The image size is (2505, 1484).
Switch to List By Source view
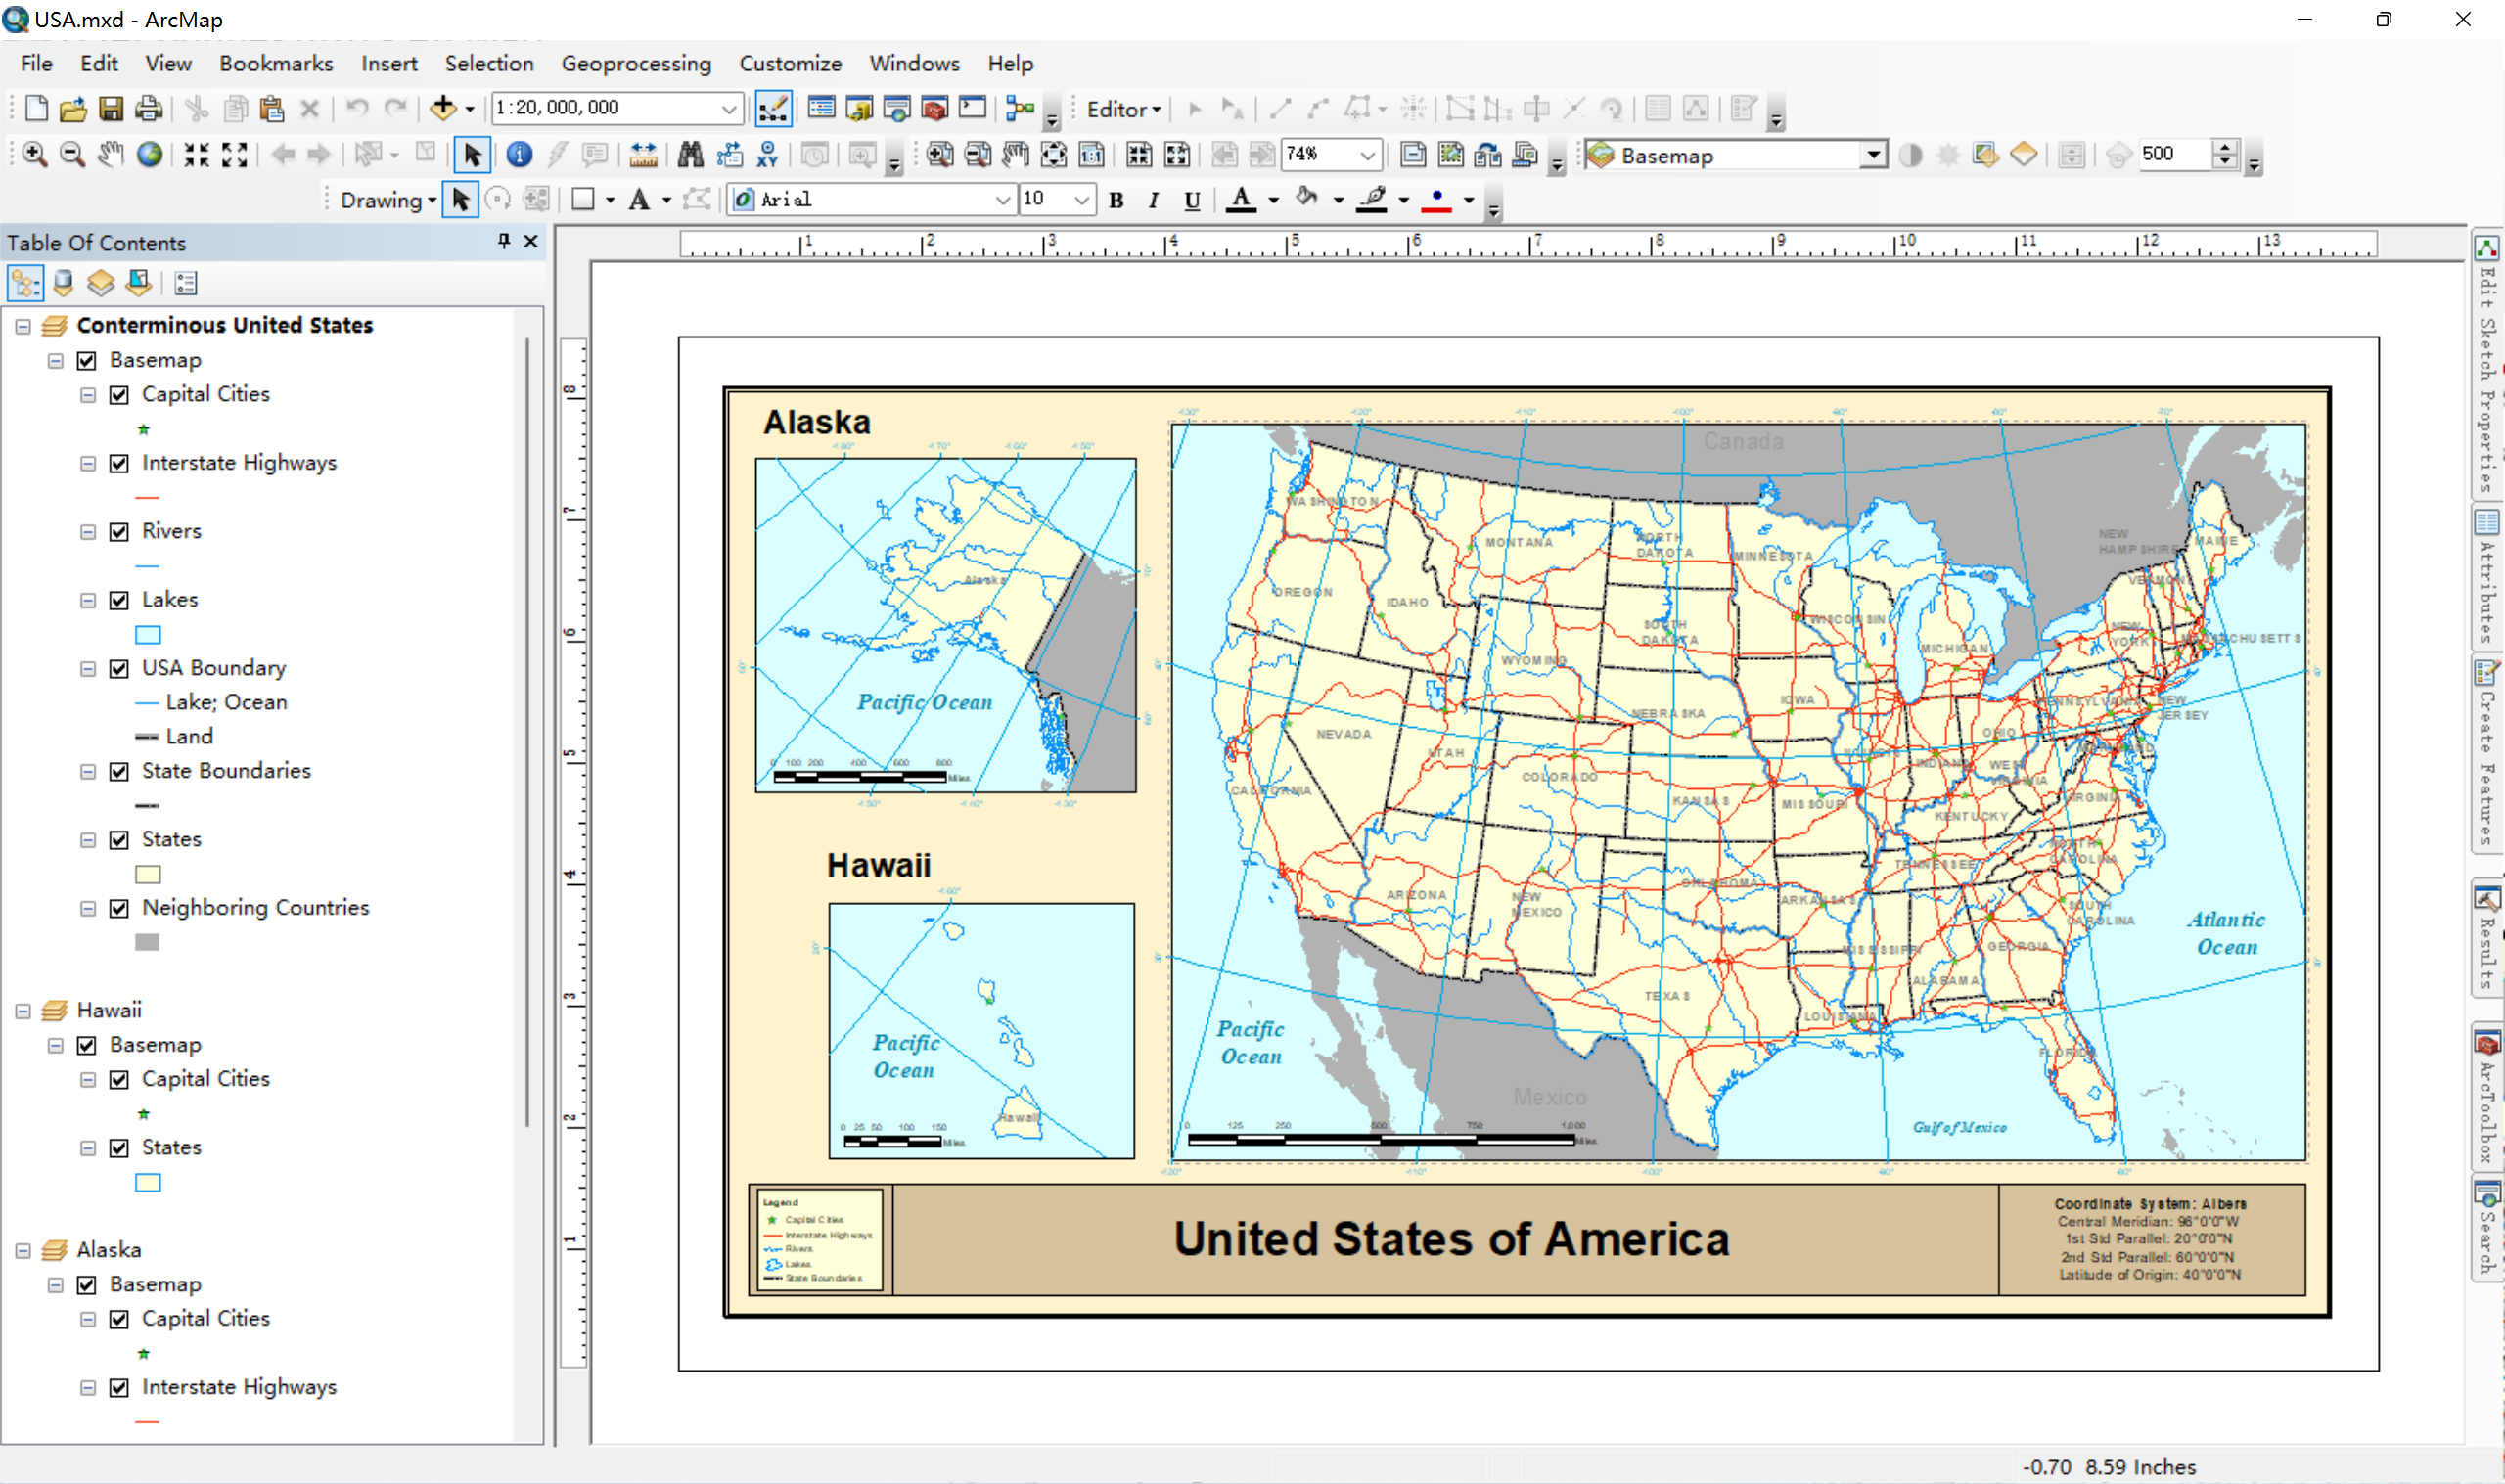tap(63, 284)
